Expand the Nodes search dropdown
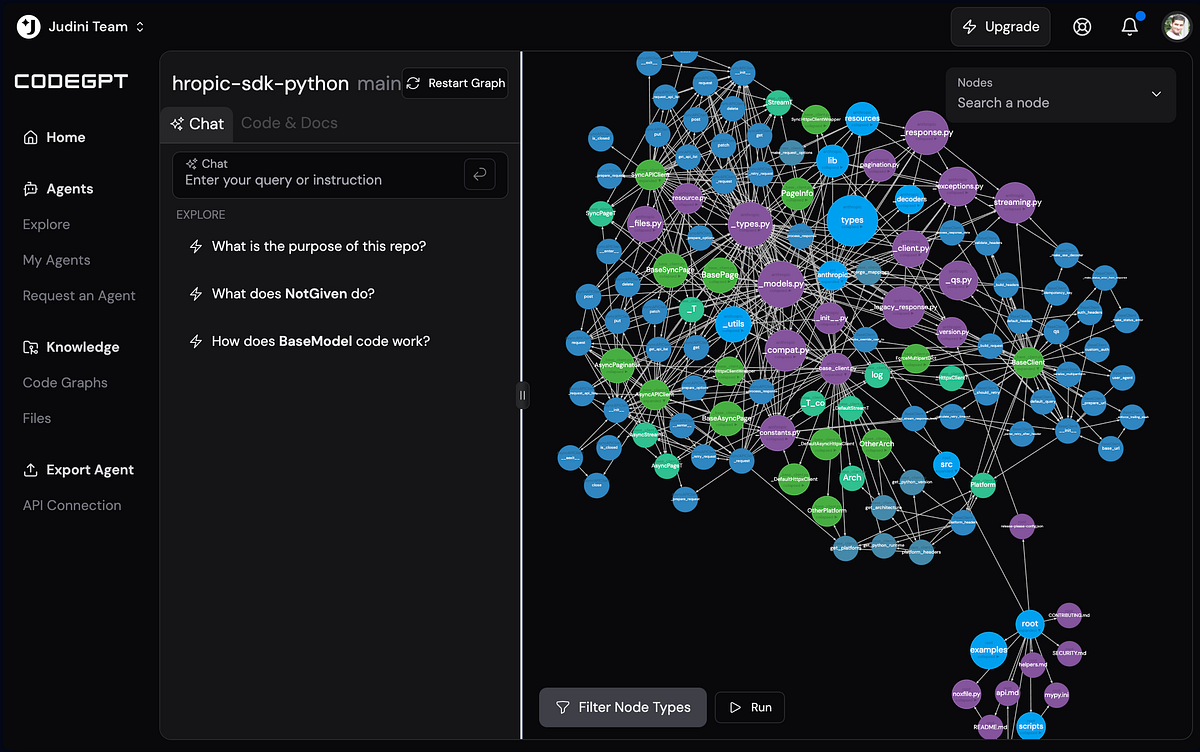 [1157, 94]
